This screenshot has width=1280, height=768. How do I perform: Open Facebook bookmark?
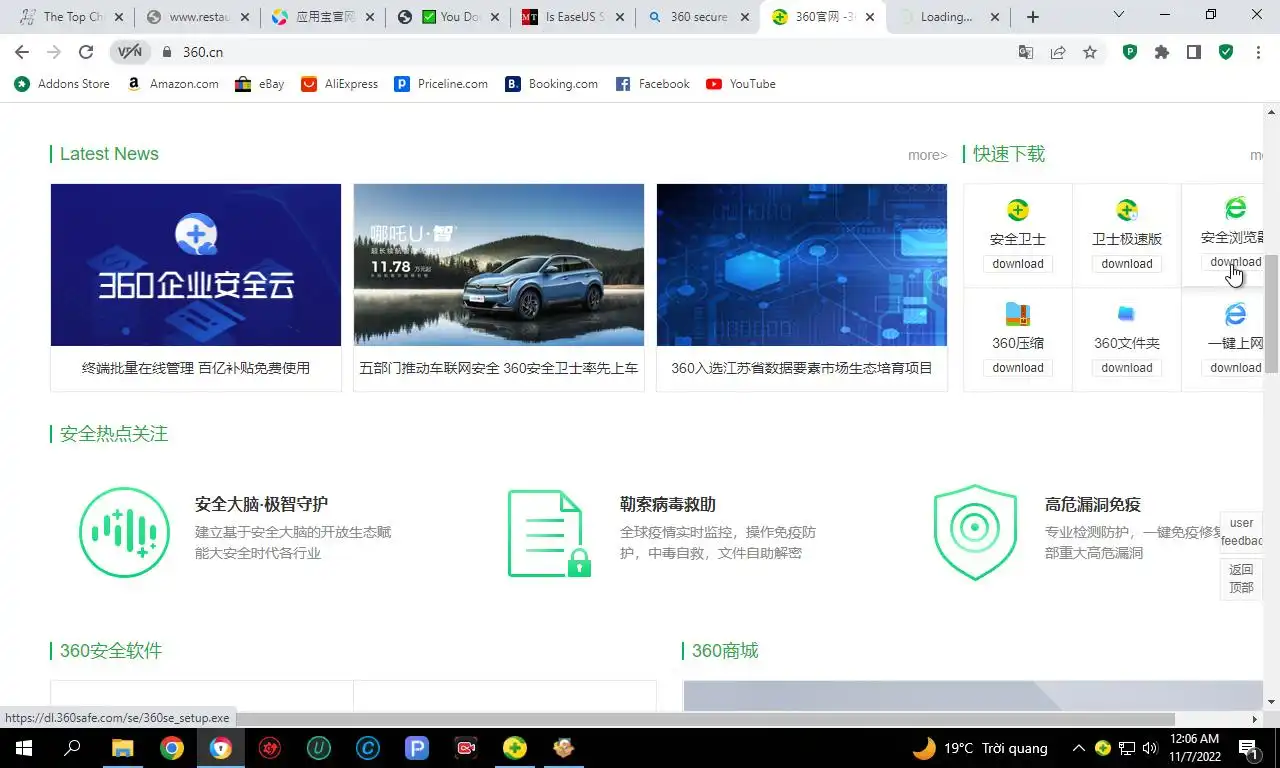(652, 84)
